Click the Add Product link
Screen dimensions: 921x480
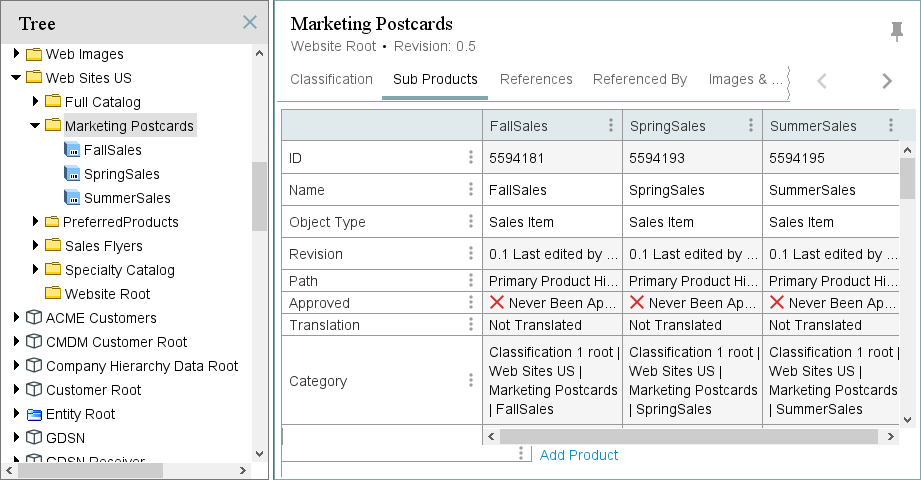pyautogui.click(x=578, y=455)
